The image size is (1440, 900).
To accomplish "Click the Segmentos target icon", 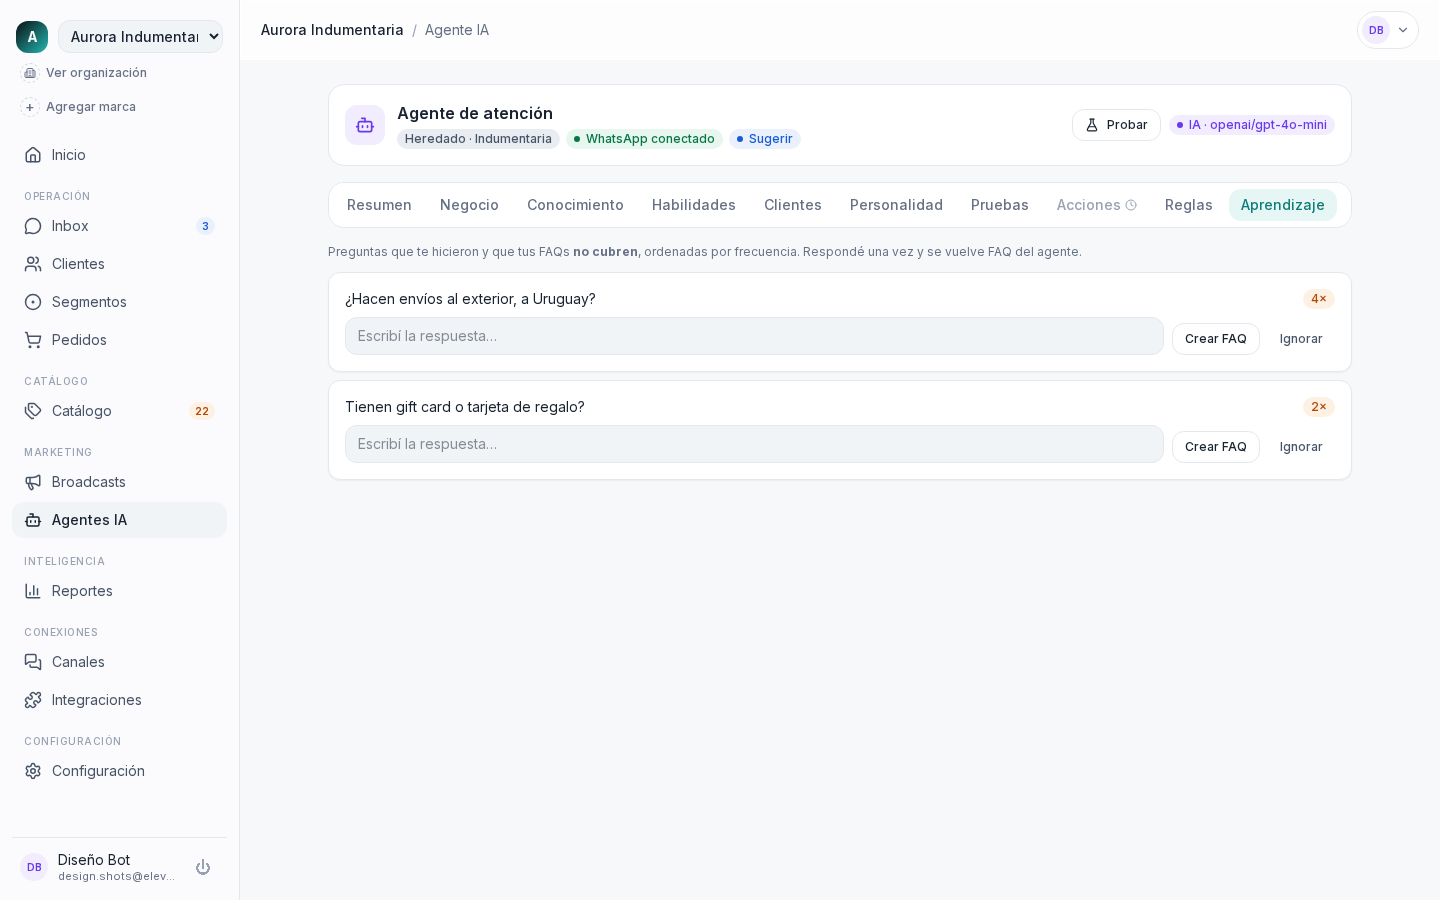I will point(33,302).
